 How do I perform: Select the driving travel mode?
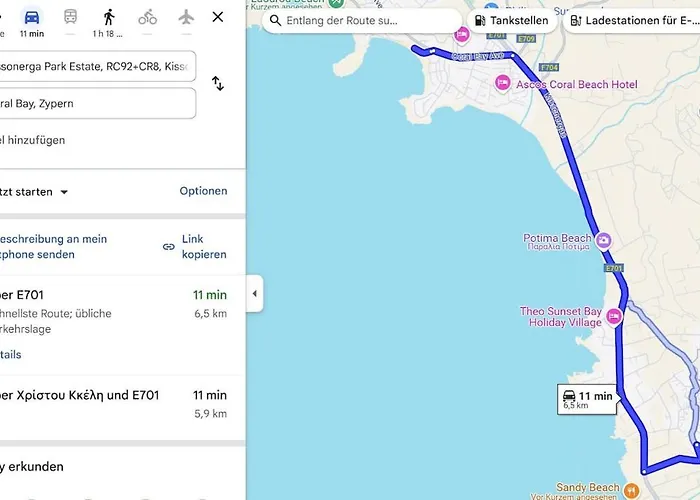32,18
